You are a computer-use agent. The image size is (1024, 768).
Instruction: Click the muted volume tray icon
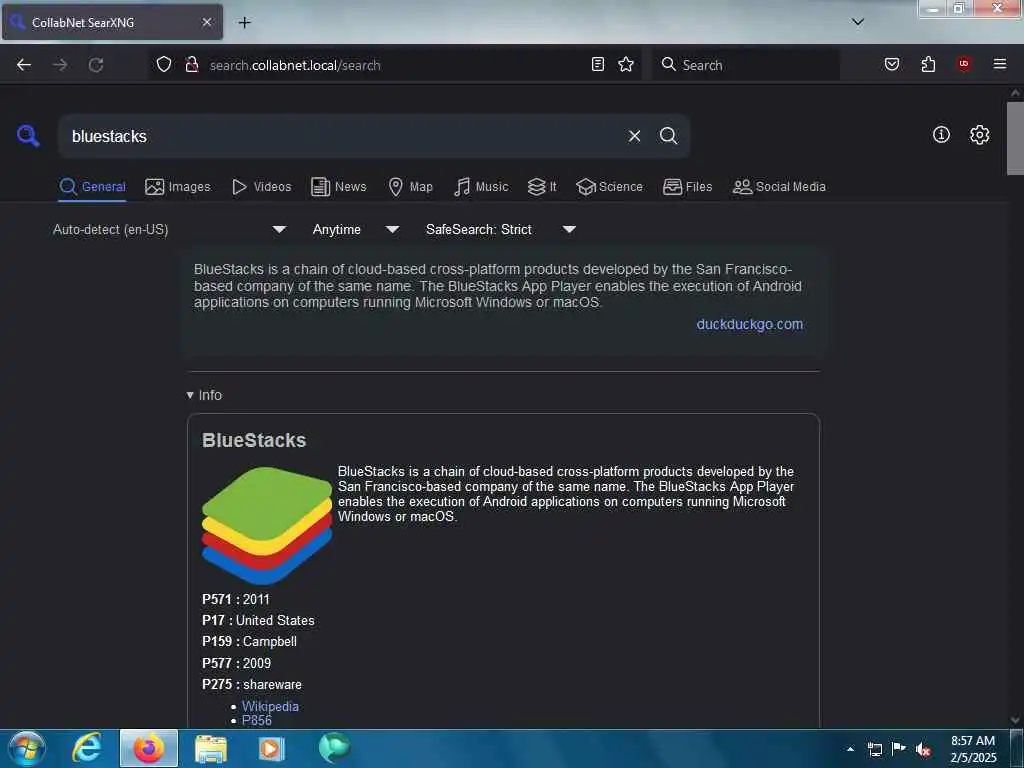[923, 749]
